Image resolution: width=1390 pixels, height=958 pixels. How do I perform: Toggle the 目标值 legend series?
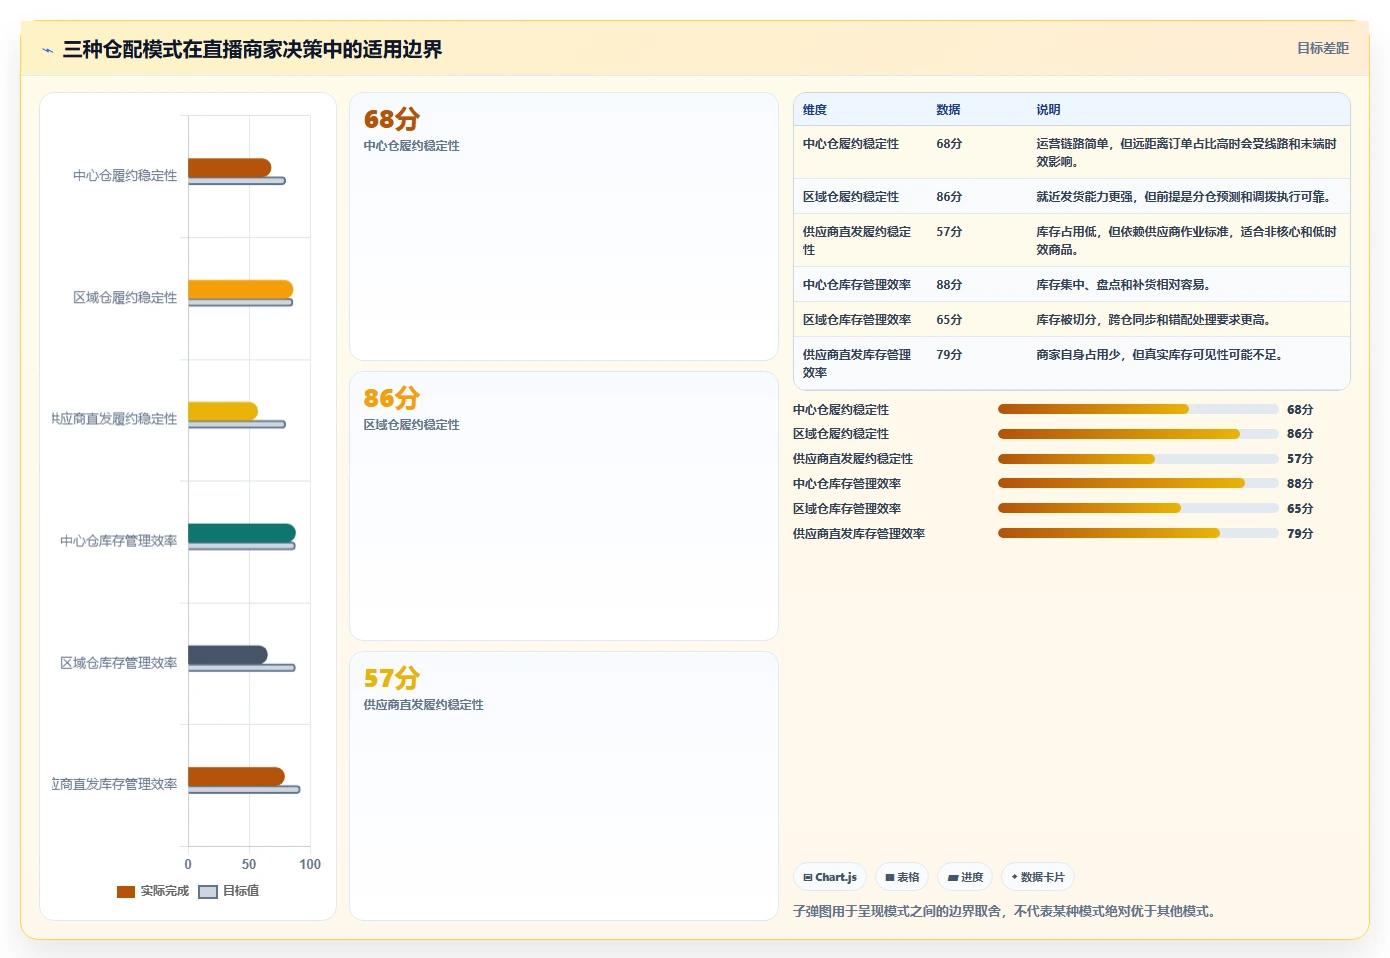click(229, 891)
